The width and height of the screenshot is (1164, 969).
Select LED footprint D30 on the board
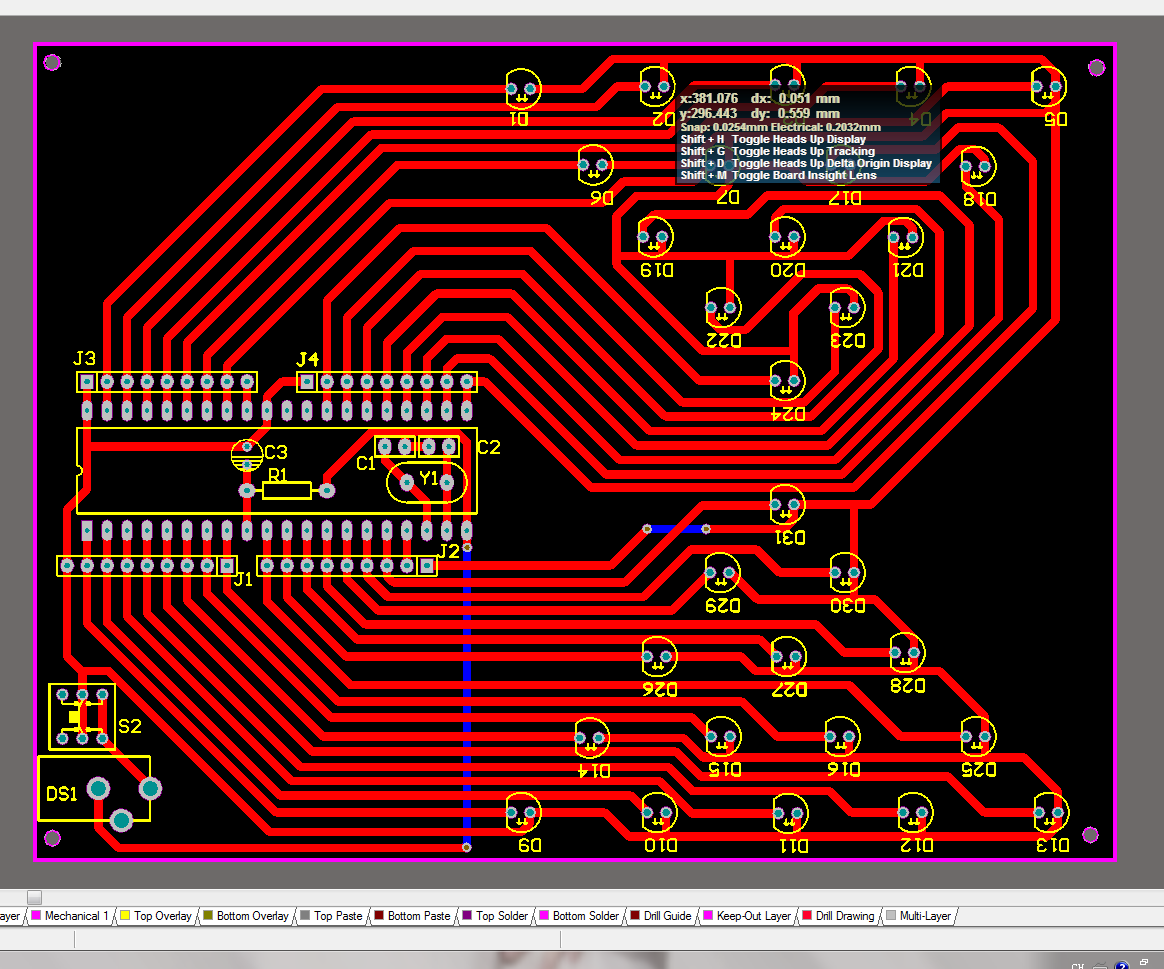847,573
